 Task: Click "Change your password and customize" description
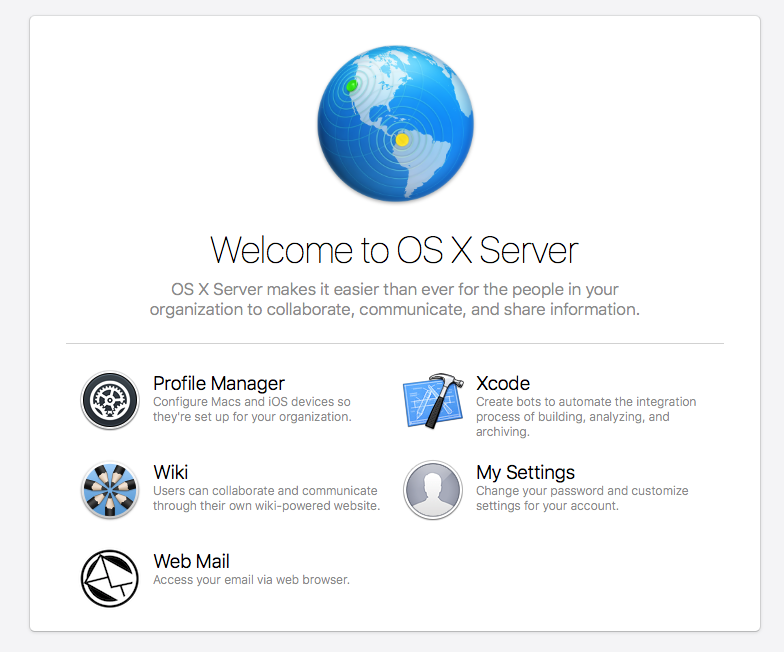pos(582,498)
